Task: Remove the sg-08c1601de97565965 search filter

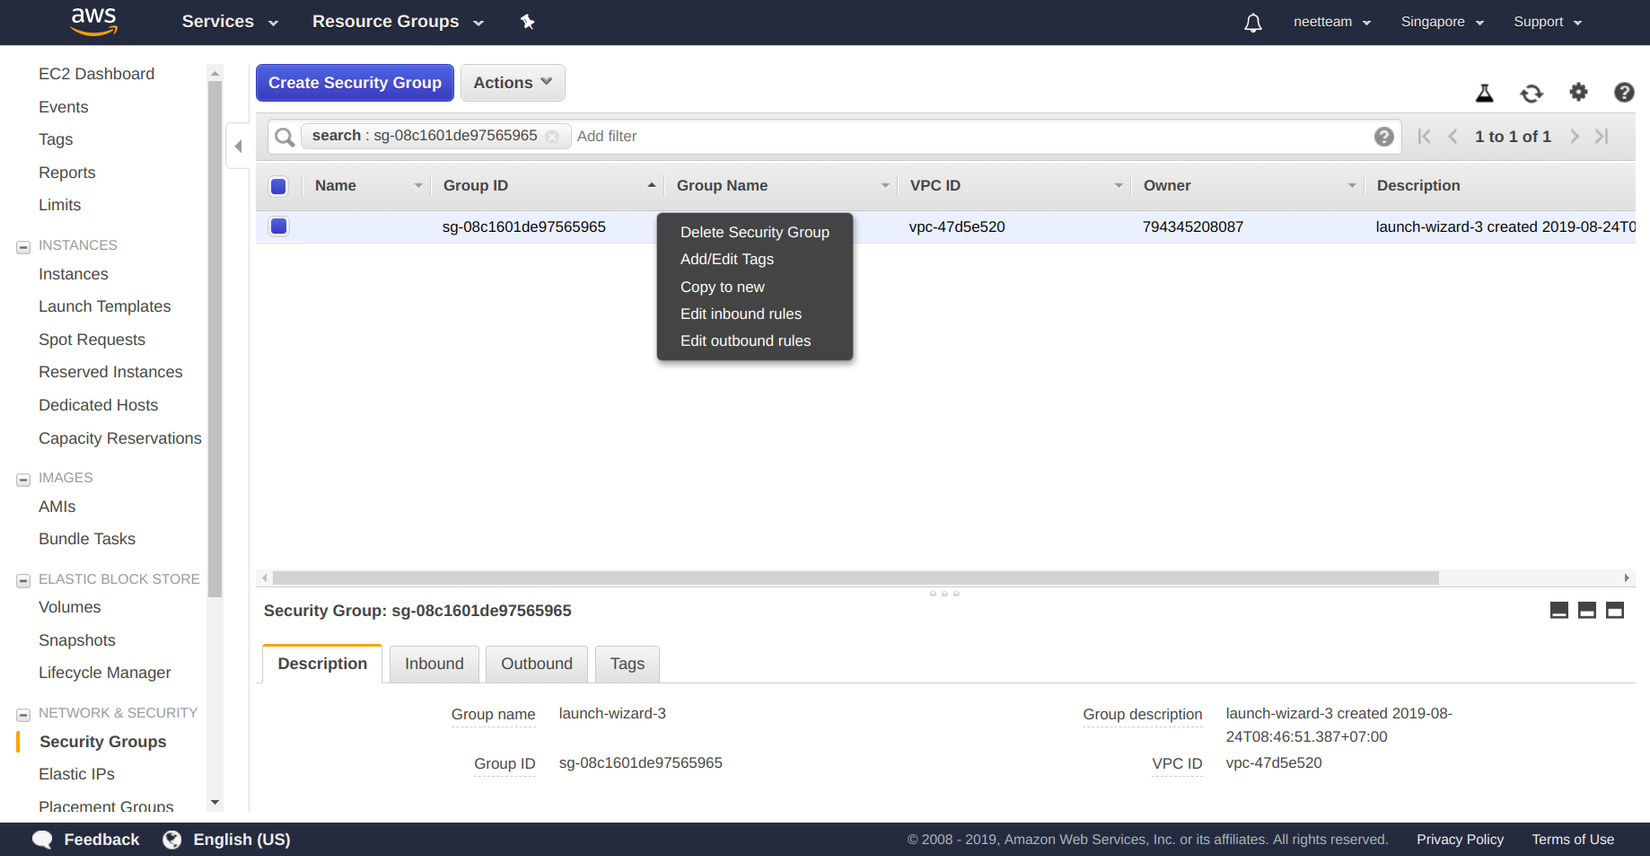Action: (552, 136)
